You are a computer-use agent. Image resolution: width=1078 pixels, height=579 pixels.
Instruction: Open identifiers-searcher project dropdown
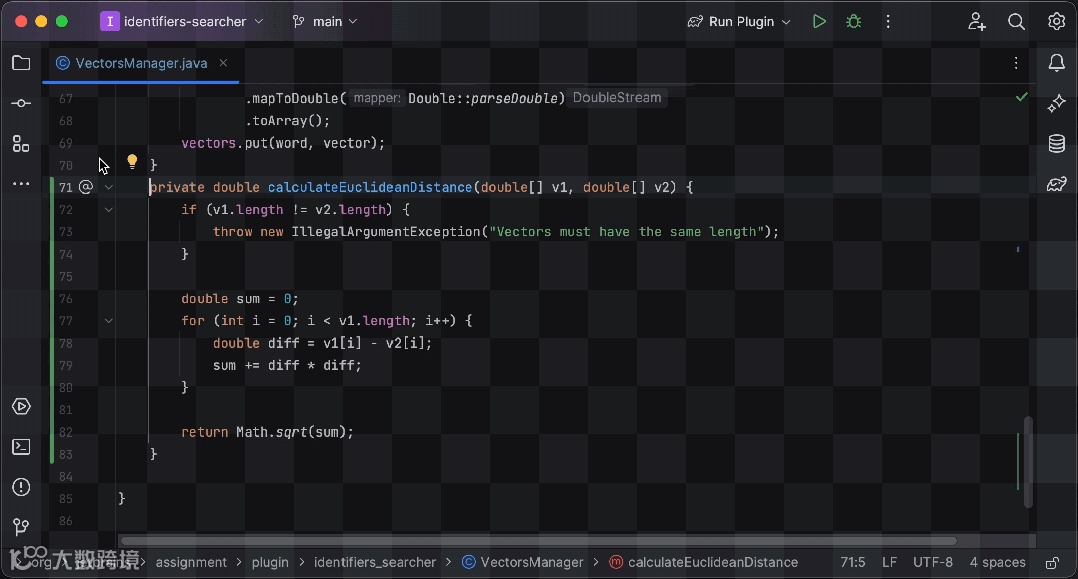click(182, 21)
